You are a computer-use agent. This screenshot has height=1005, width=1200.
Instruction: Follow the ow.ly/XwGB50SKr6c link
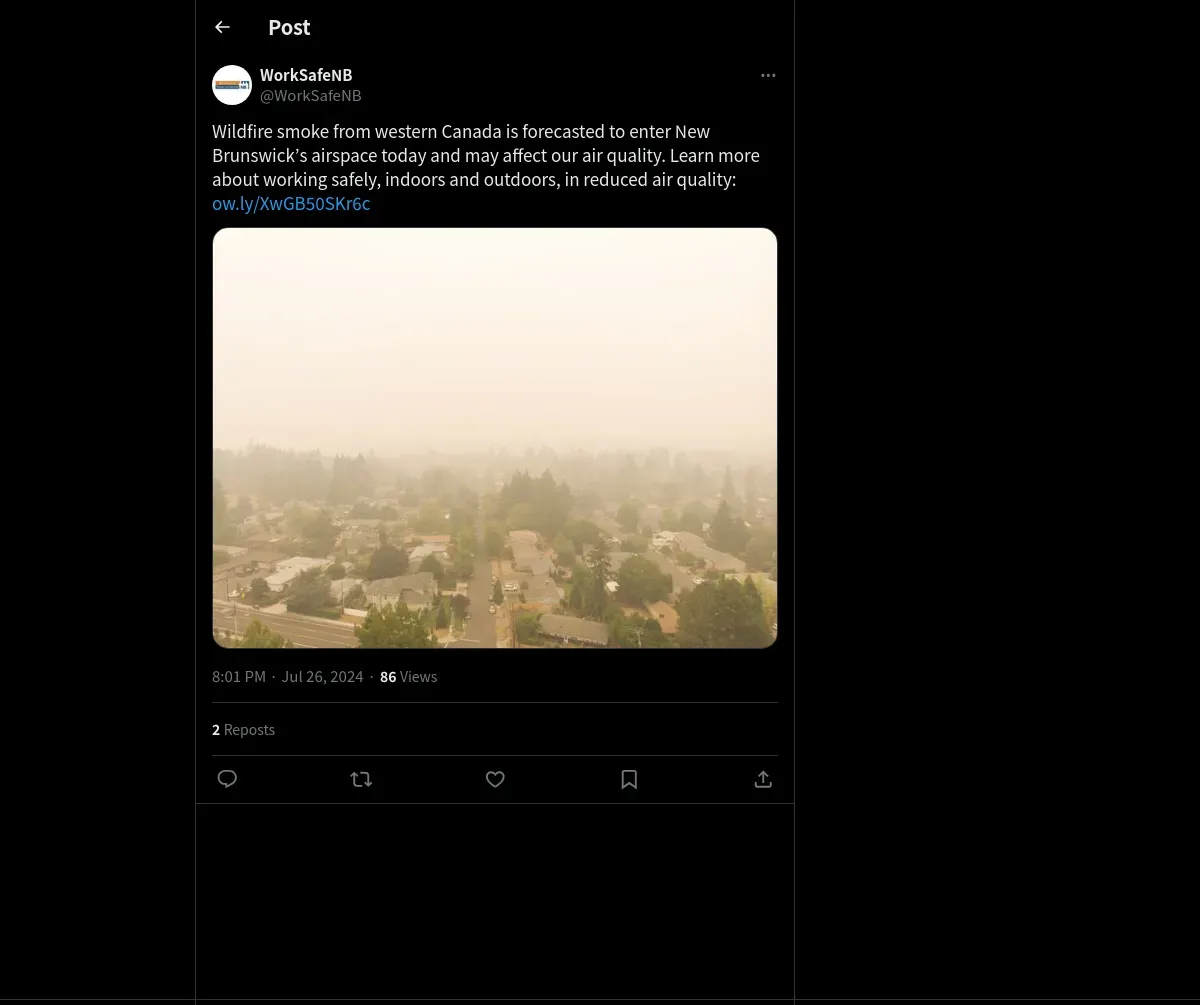coord(291,204)
